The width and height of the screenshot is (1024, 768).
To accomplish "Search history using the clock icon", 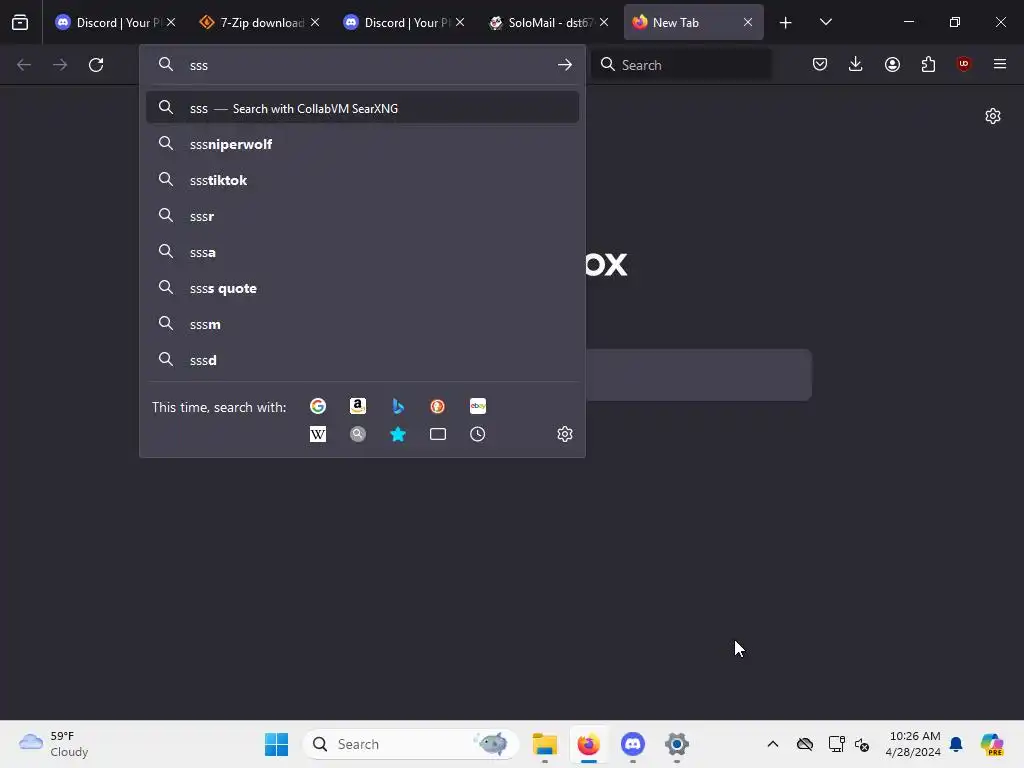I will click(x=477, y=434).
